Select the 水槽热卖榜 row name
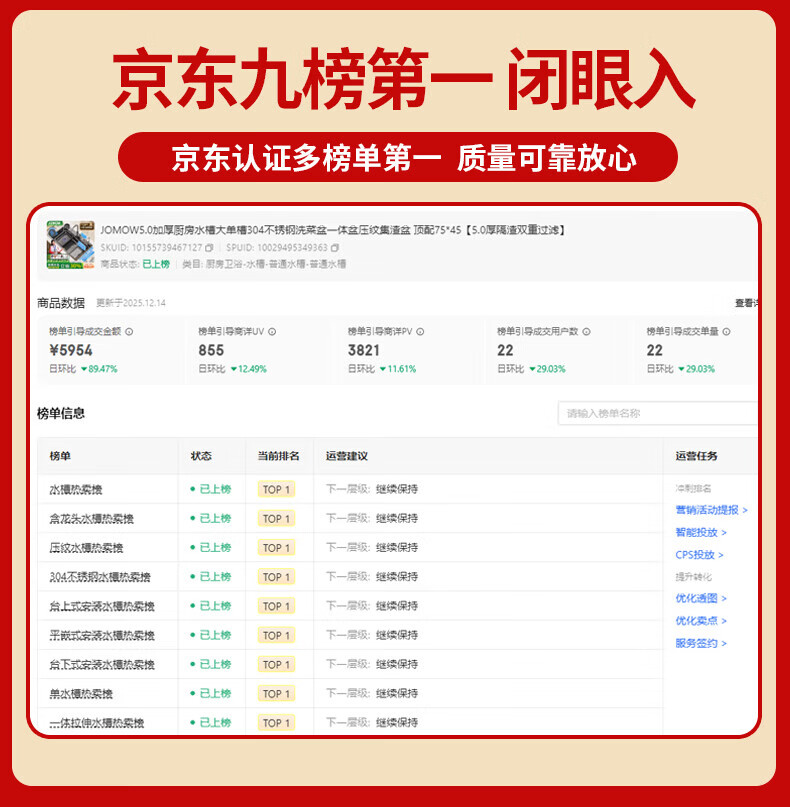This screenshot has width=790, height=807. click(x=76, y=489)
